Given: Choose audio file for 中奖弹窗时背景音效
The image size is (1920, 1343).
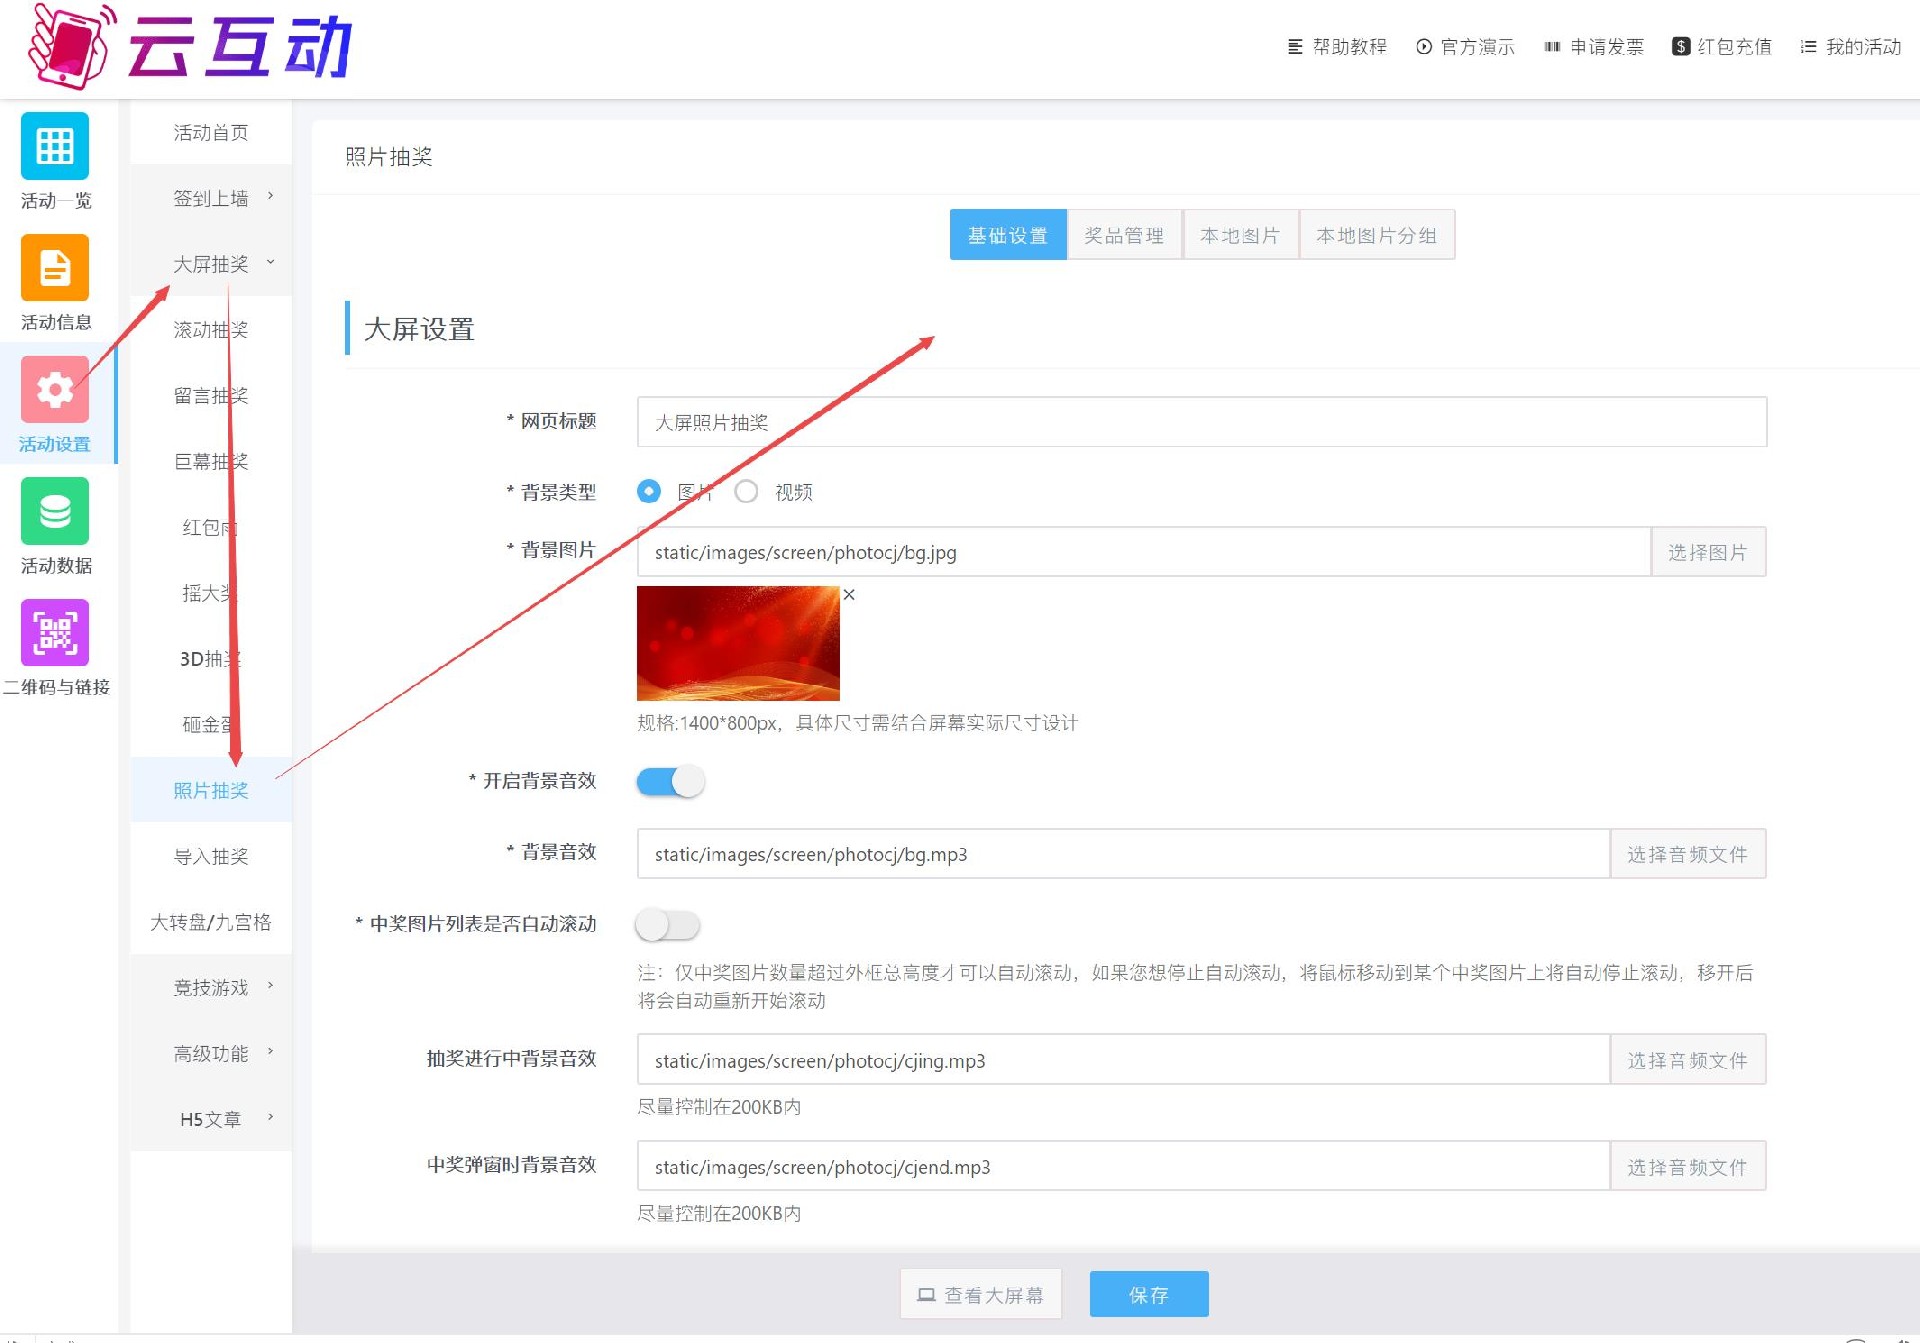Looking at the screenshot, I should [1688, 1167].
